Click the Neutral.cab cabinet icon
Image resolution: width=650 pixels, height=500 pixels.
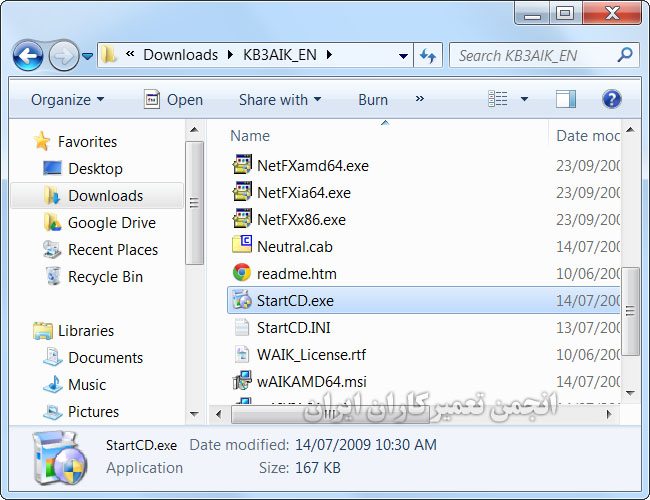click(242, 245)
